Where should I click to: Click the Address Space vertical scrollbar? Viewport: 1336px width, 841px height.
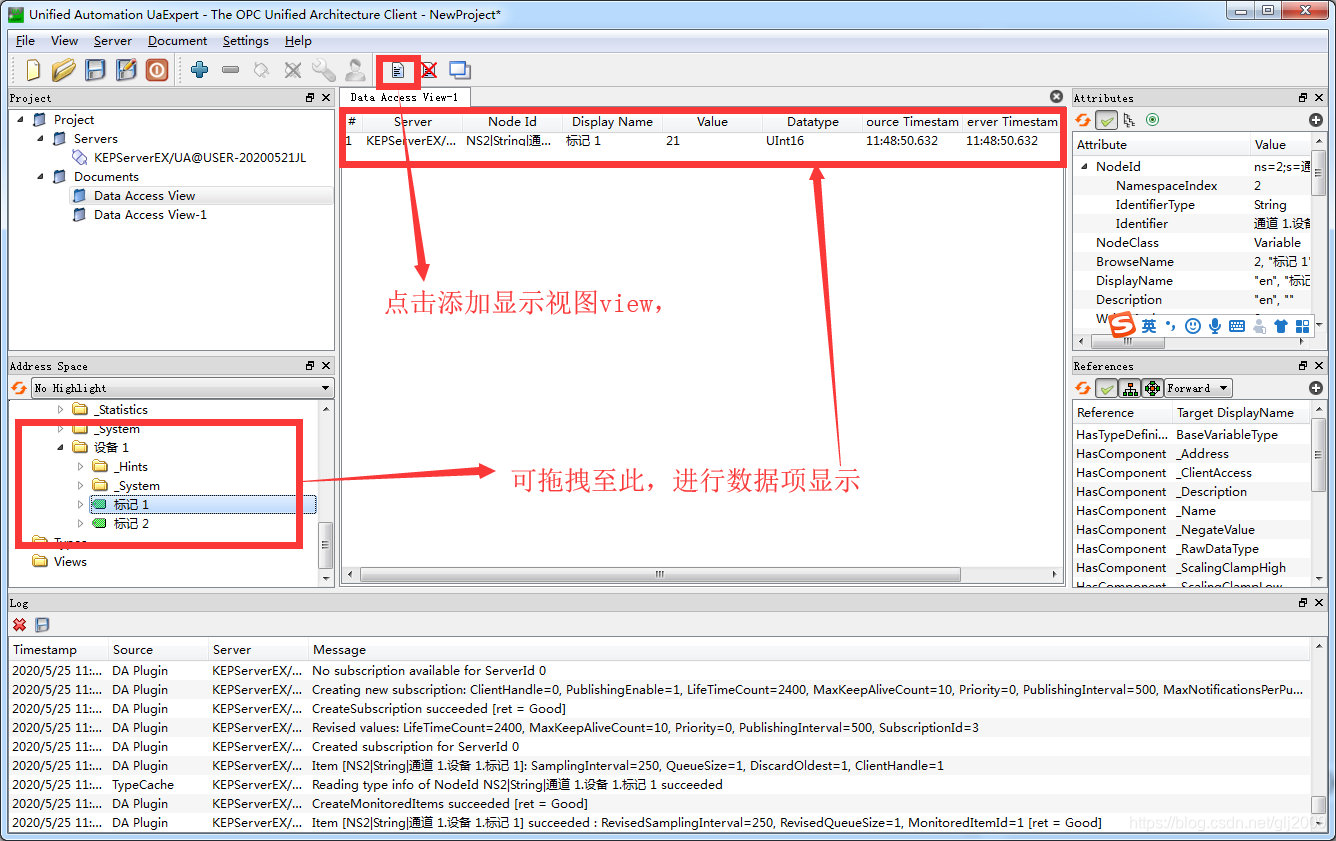click(x=326, y=543)
